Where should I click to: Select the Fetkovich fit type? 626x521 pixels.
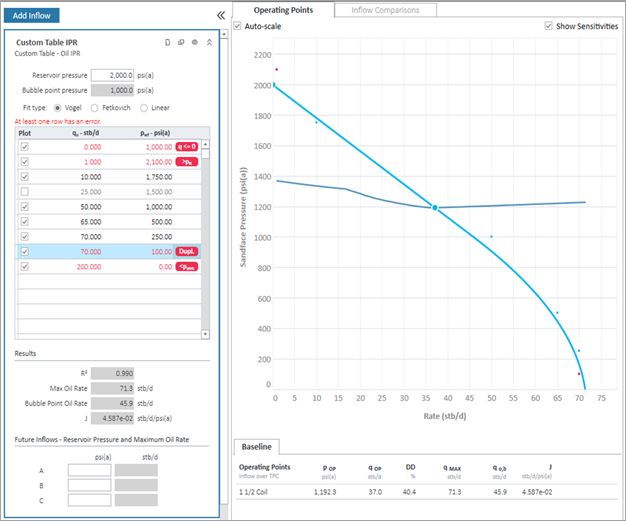point(95,108)
